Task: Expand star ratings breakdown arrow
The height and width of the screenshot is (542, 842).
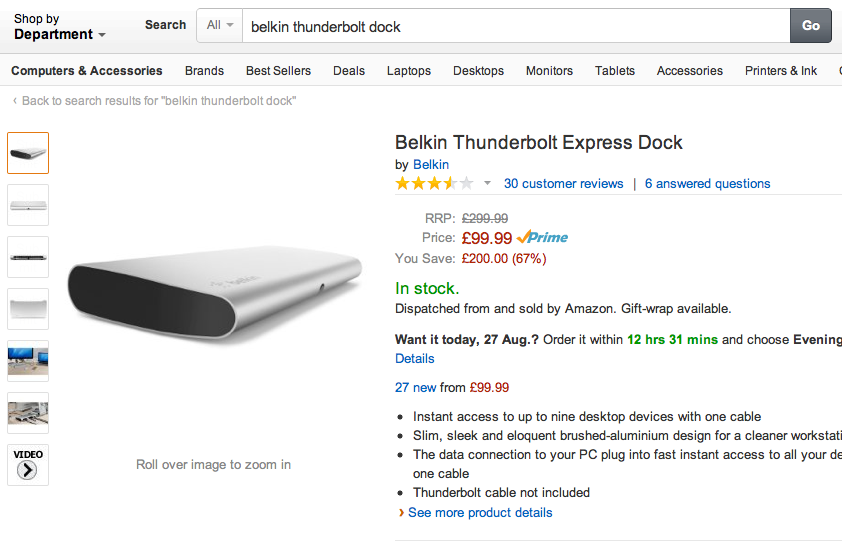Action: click(x=487, y=183)
